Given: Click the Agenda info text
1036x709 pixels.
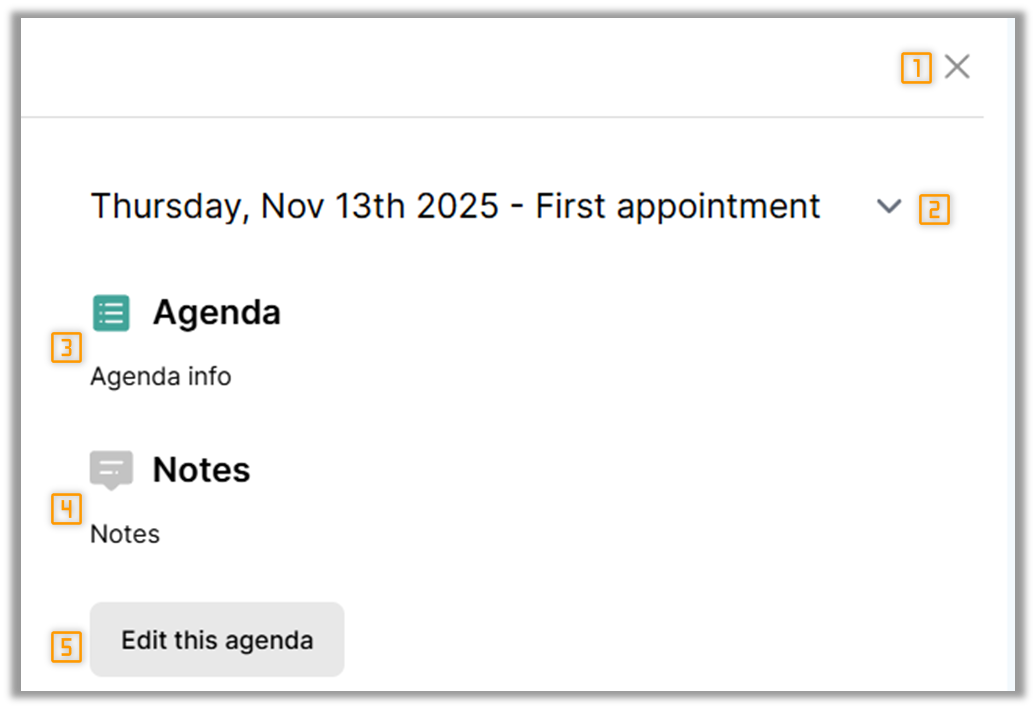Looking at the screenshot, I should 160,377.
